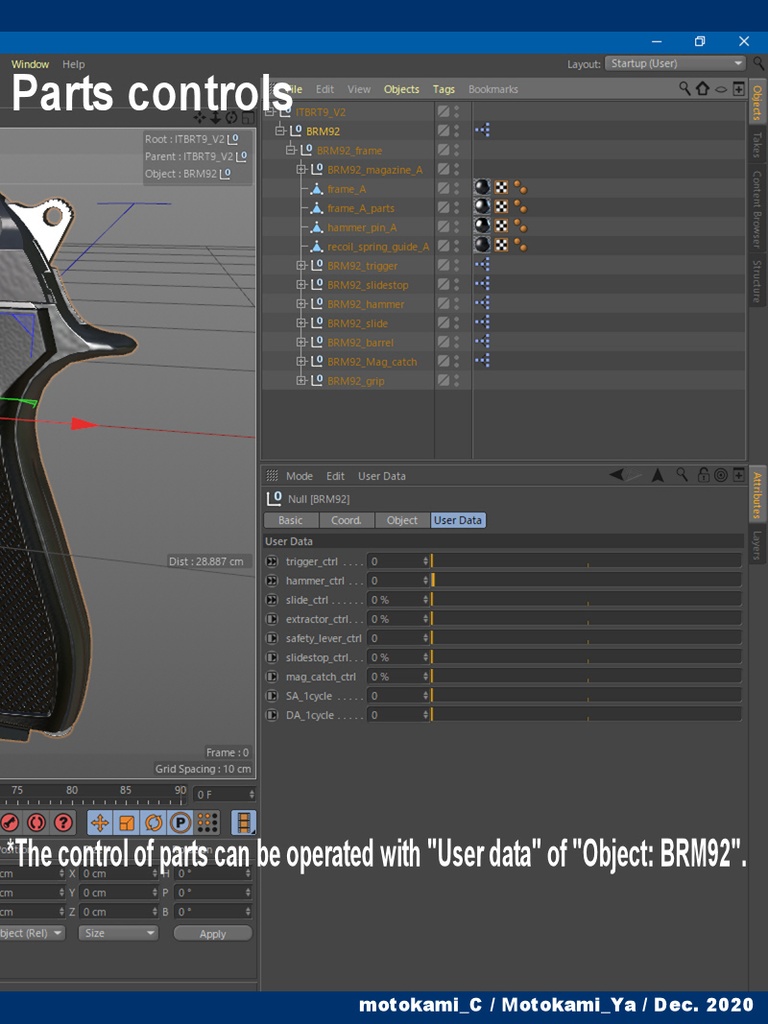Viewport: 768px width, 1024px height.
Task: Expand the BRM92_slidestop node
Action: click(x=301, y=284)
